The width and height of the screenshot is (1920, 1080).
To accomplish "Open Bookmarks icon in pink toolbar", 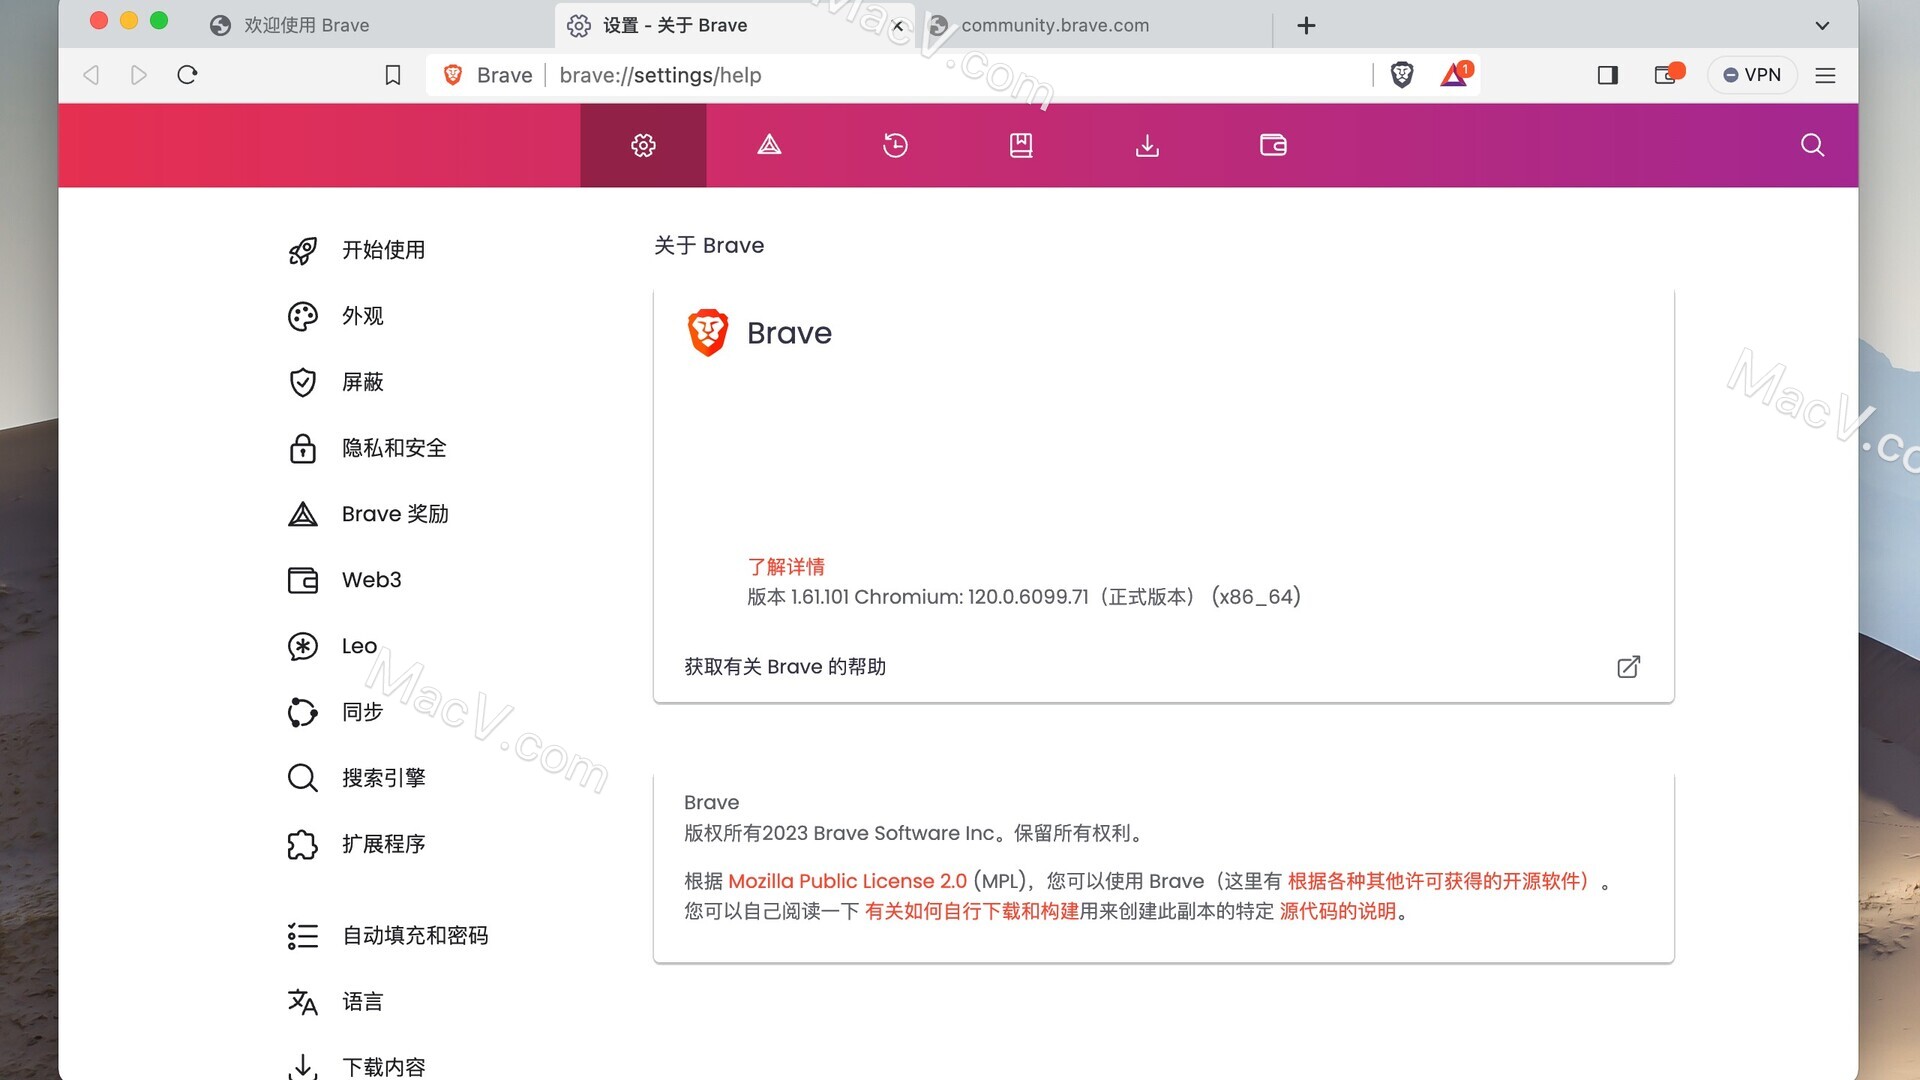I will click(1021, 146).
